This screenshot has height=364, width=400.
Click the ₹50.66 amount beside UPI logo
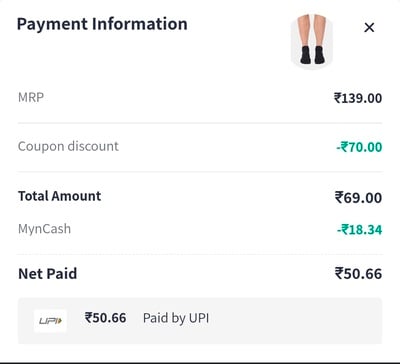pos(105,318)
